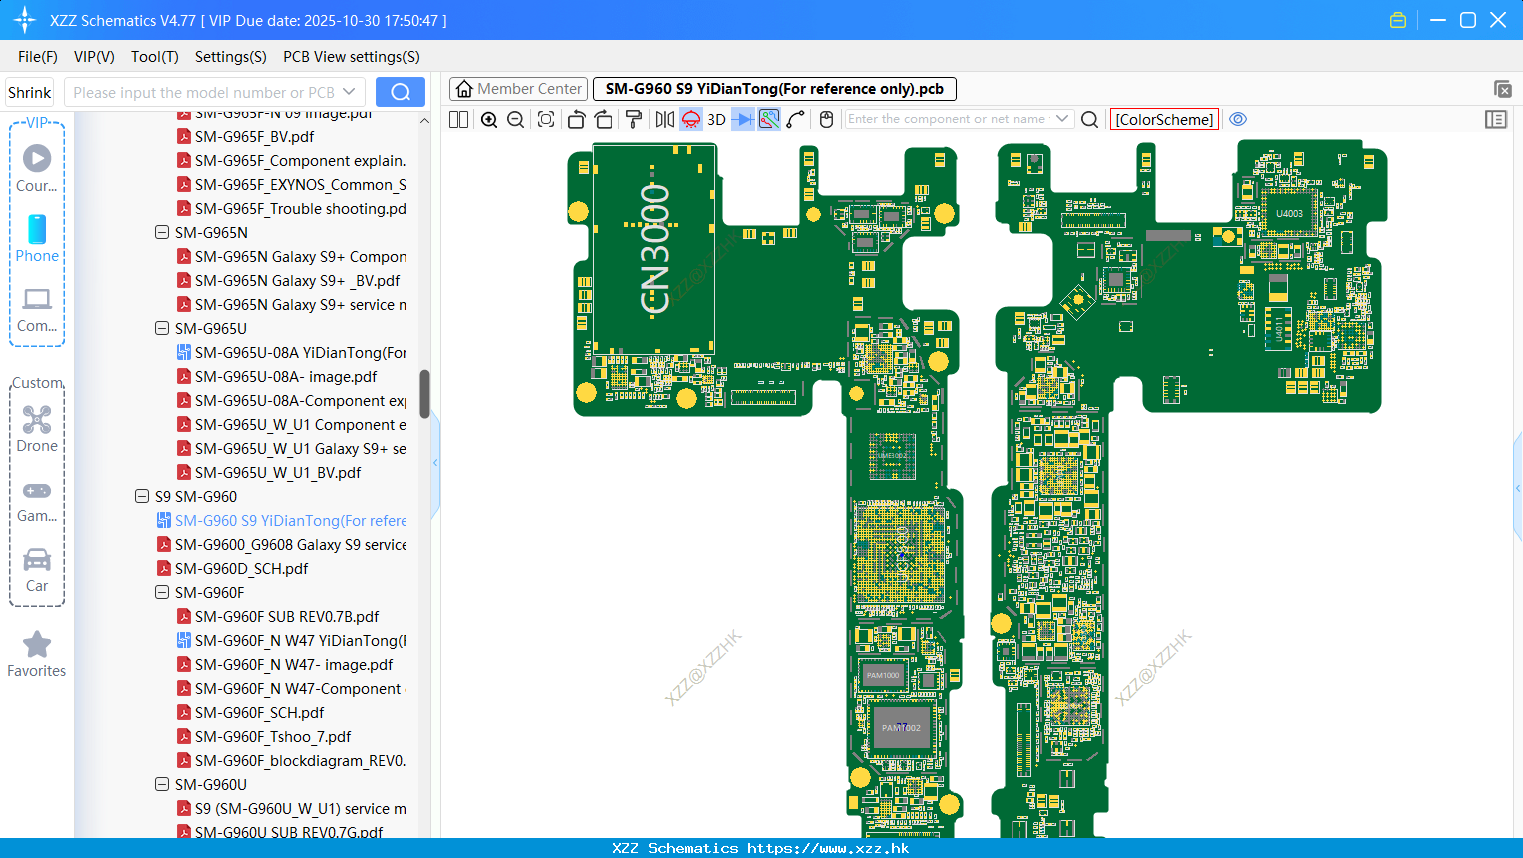This screenshot has height=858, width=1523.
Task: Open the gift box icon in title bar
Action: [1398, 20]
